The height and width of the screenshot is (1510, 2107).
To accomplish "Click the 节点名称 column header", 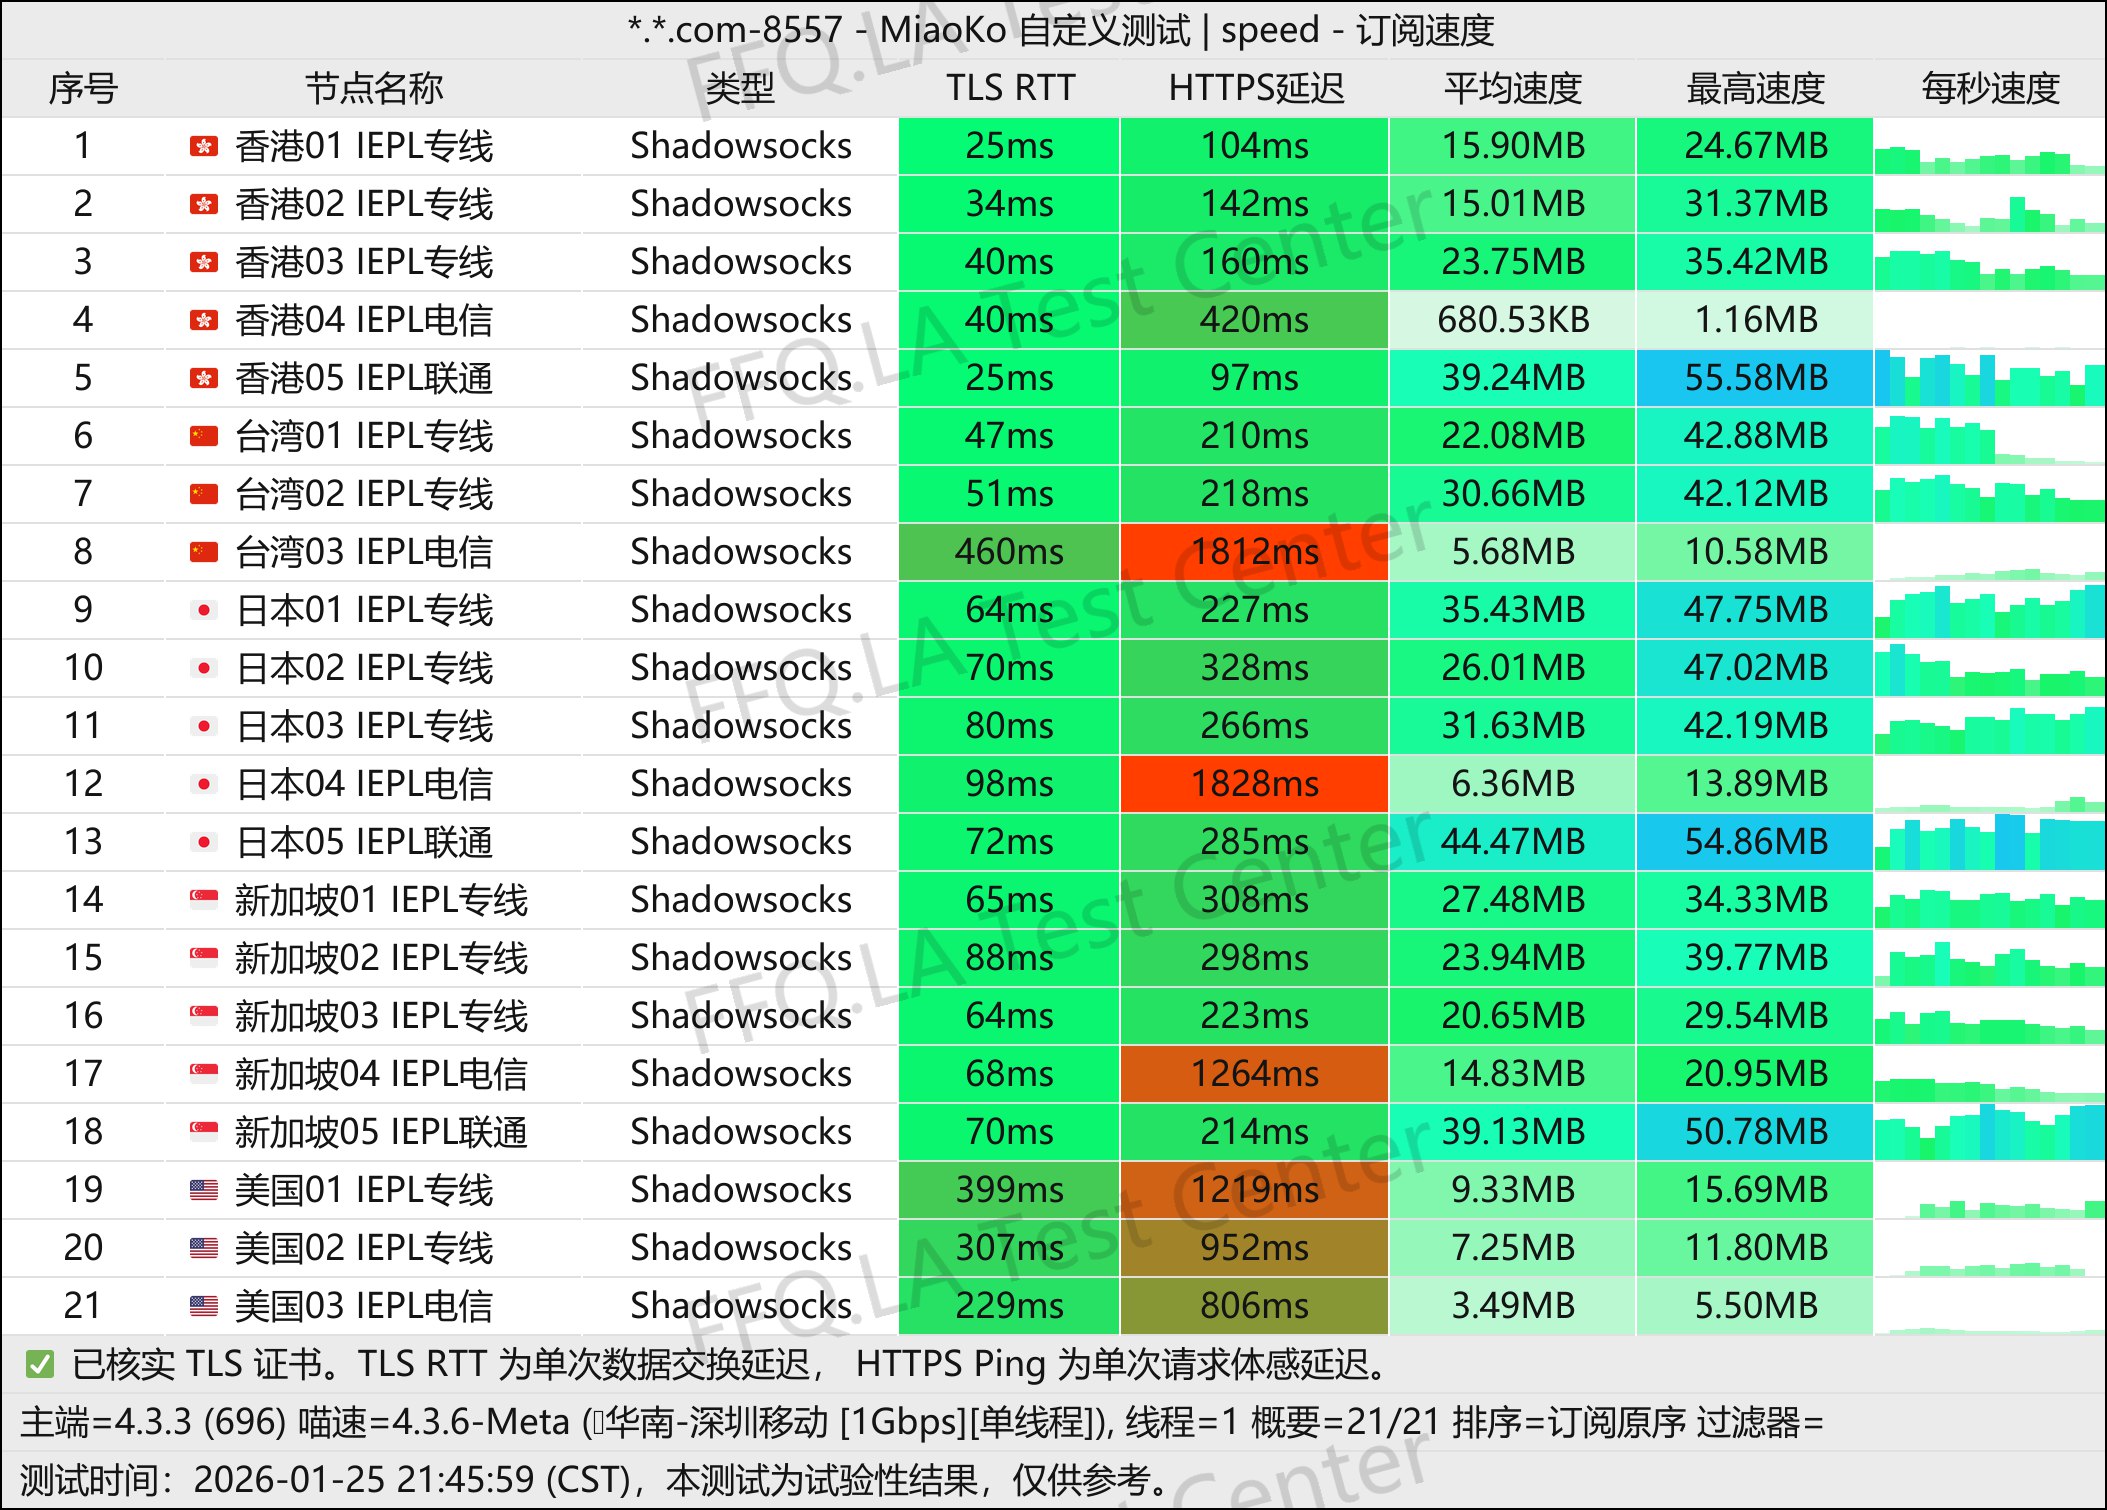I will [374, 89].
